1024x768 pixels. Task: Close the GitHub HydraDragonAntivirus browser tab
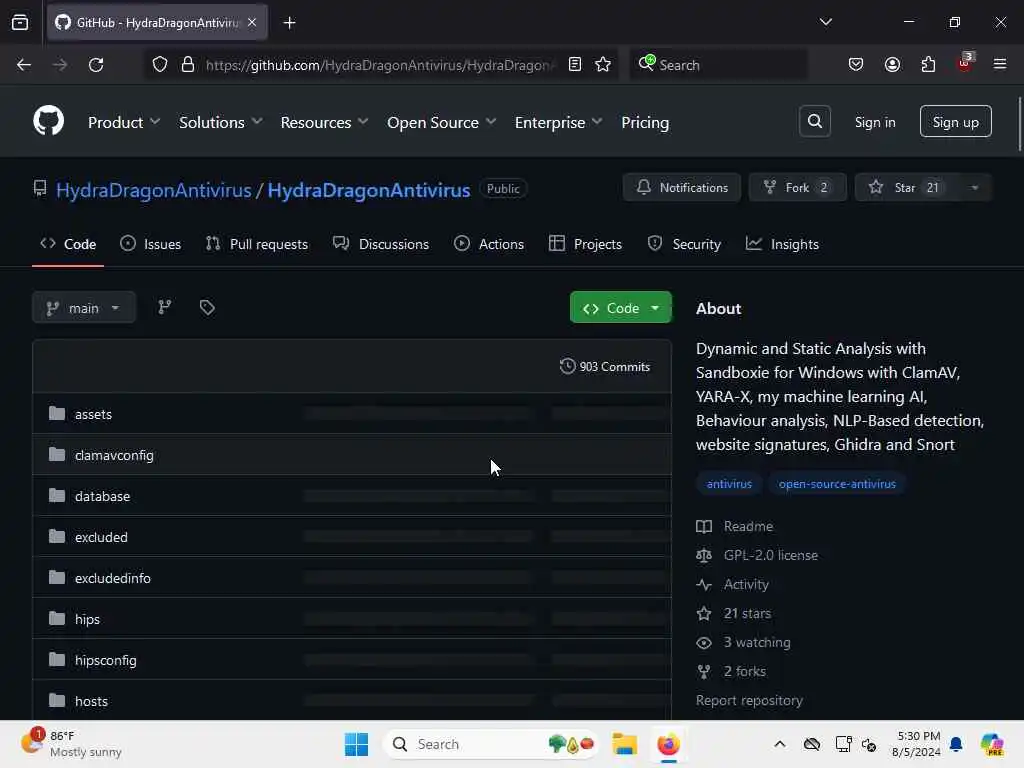click(x=252, y=22)
